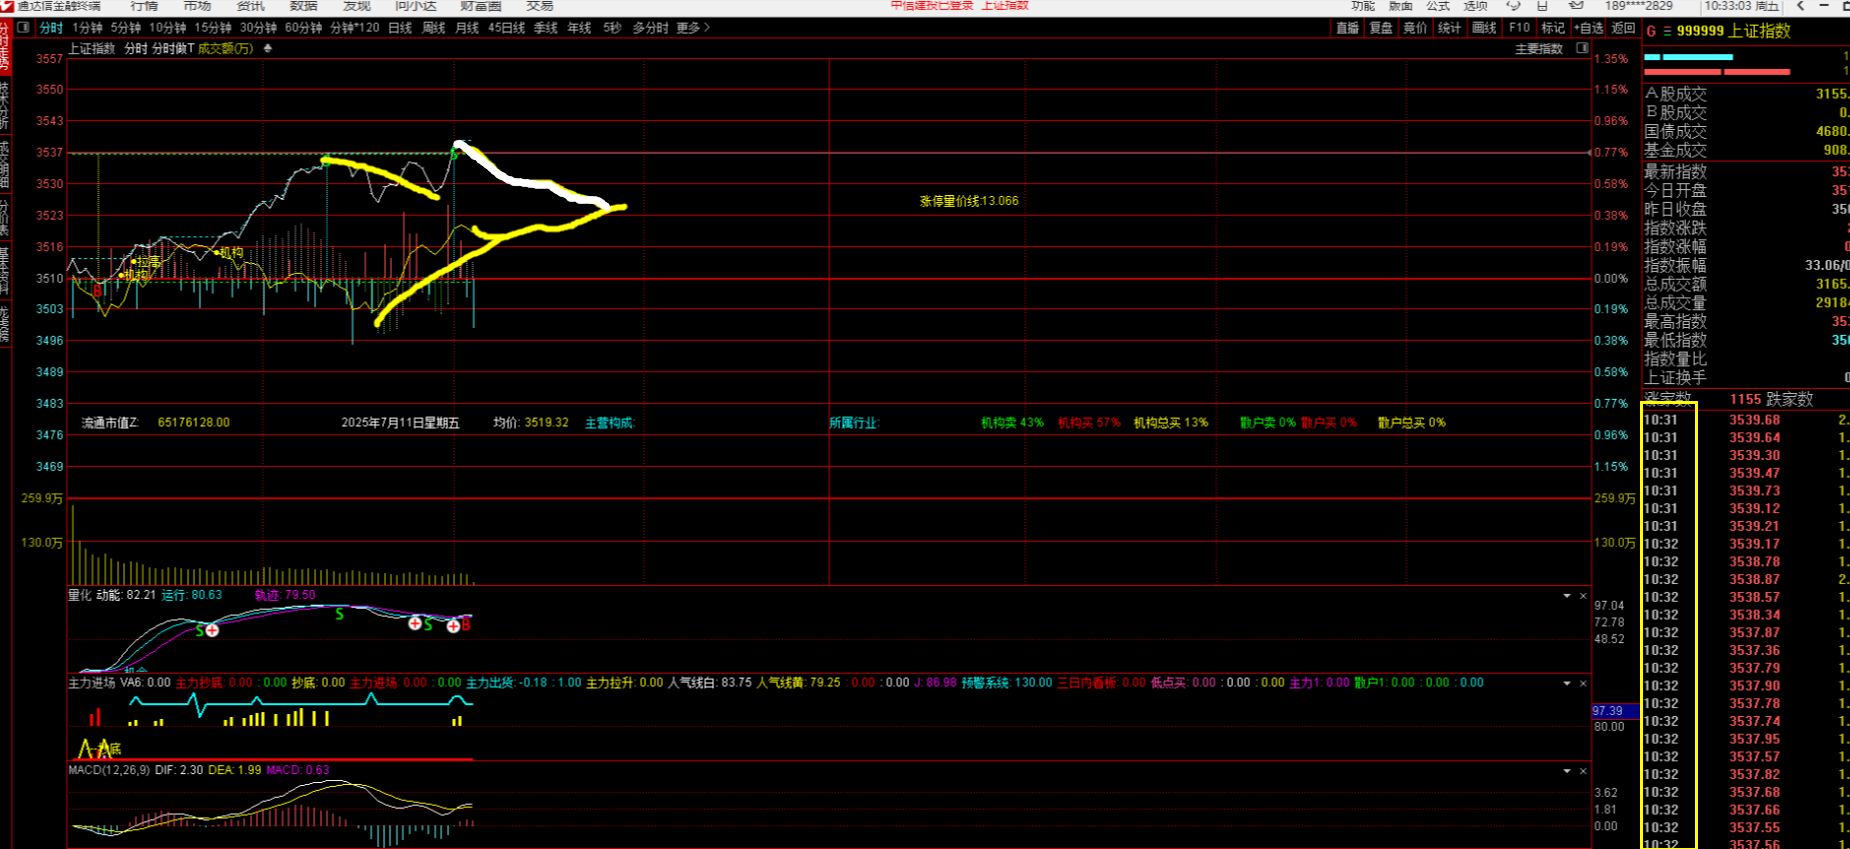Viewport: 1850px width, 849px height.
Task: Open the 财富圈 menu
Action: pyautogui.click(x=481, y=6)
